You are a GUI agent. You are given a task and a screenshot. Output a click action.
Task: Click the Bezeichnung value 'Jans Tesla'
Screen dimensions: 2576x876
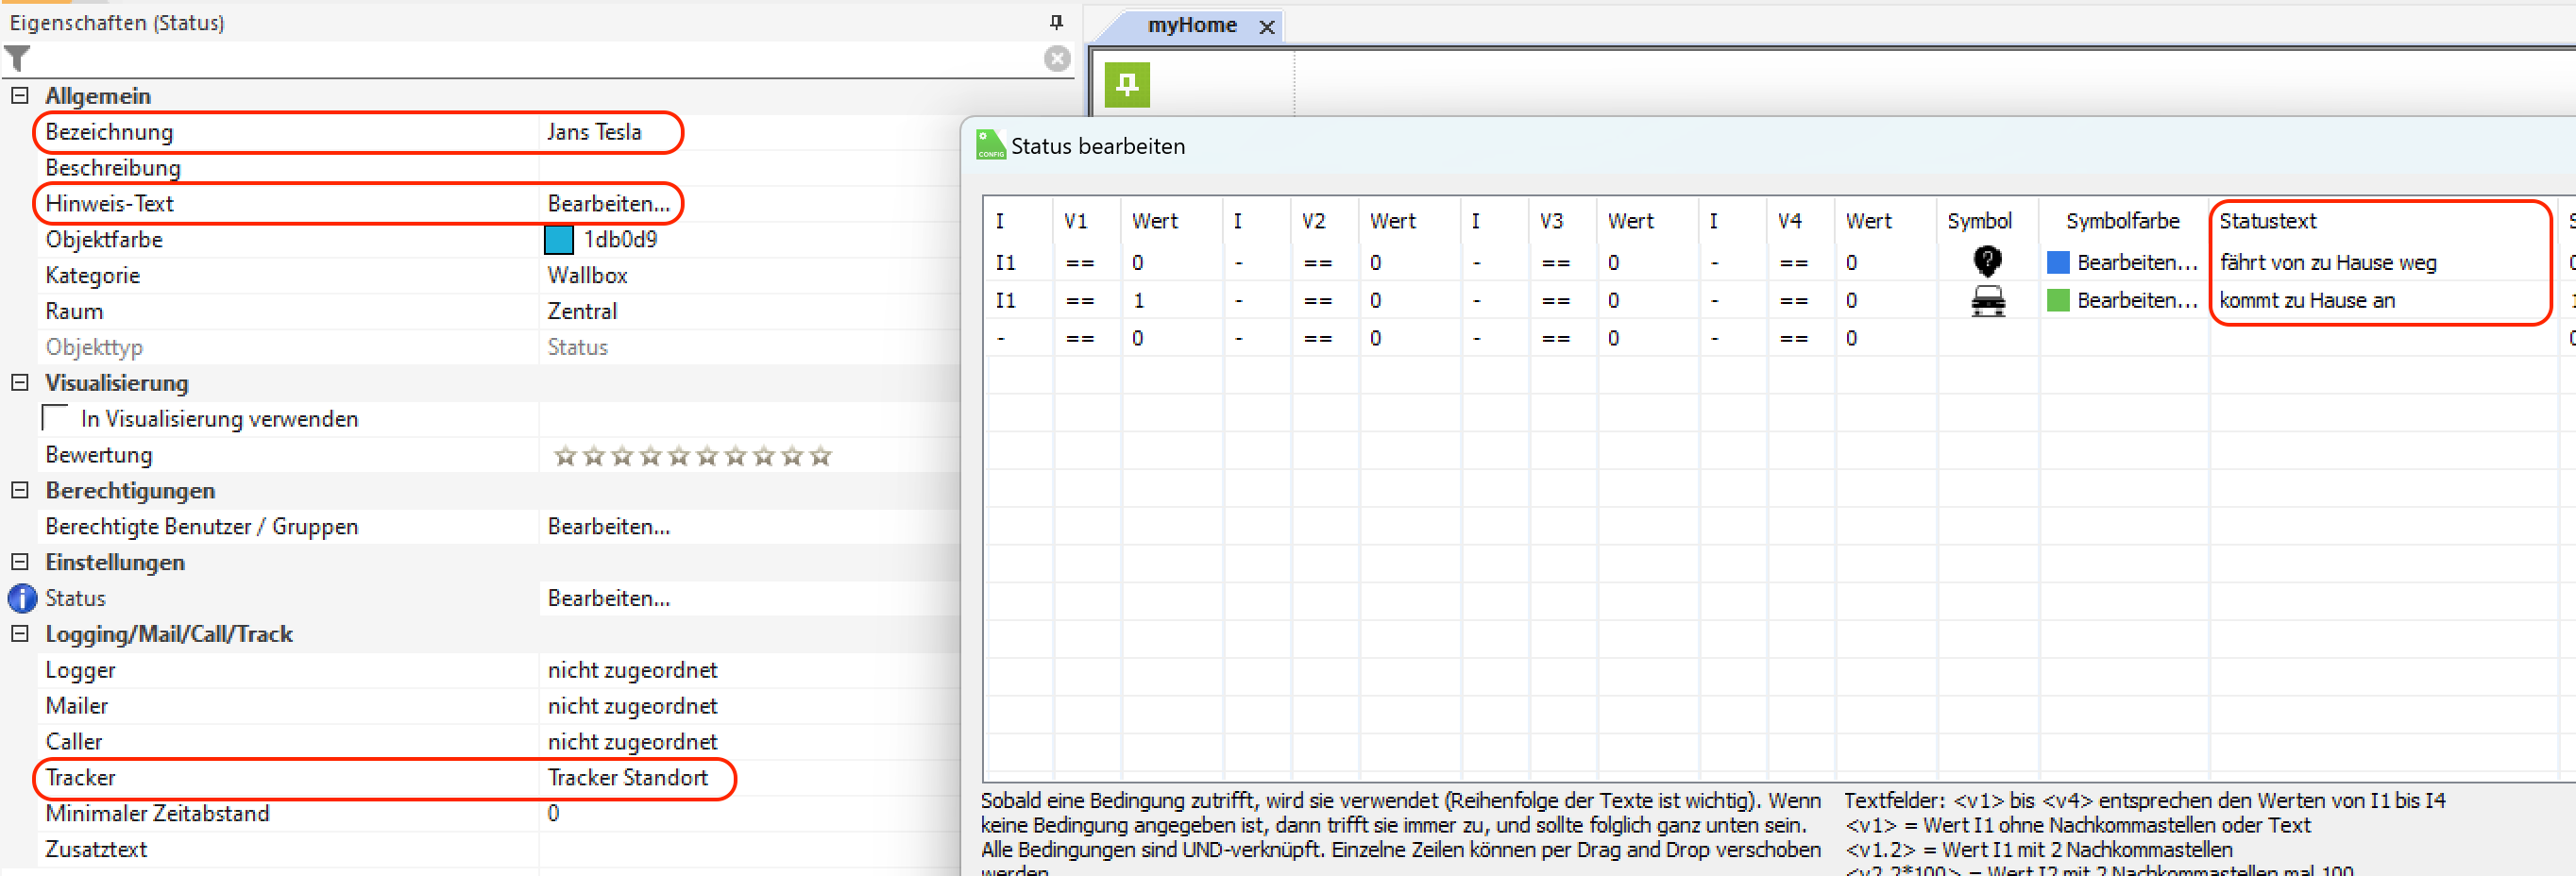tap(594, 132)
